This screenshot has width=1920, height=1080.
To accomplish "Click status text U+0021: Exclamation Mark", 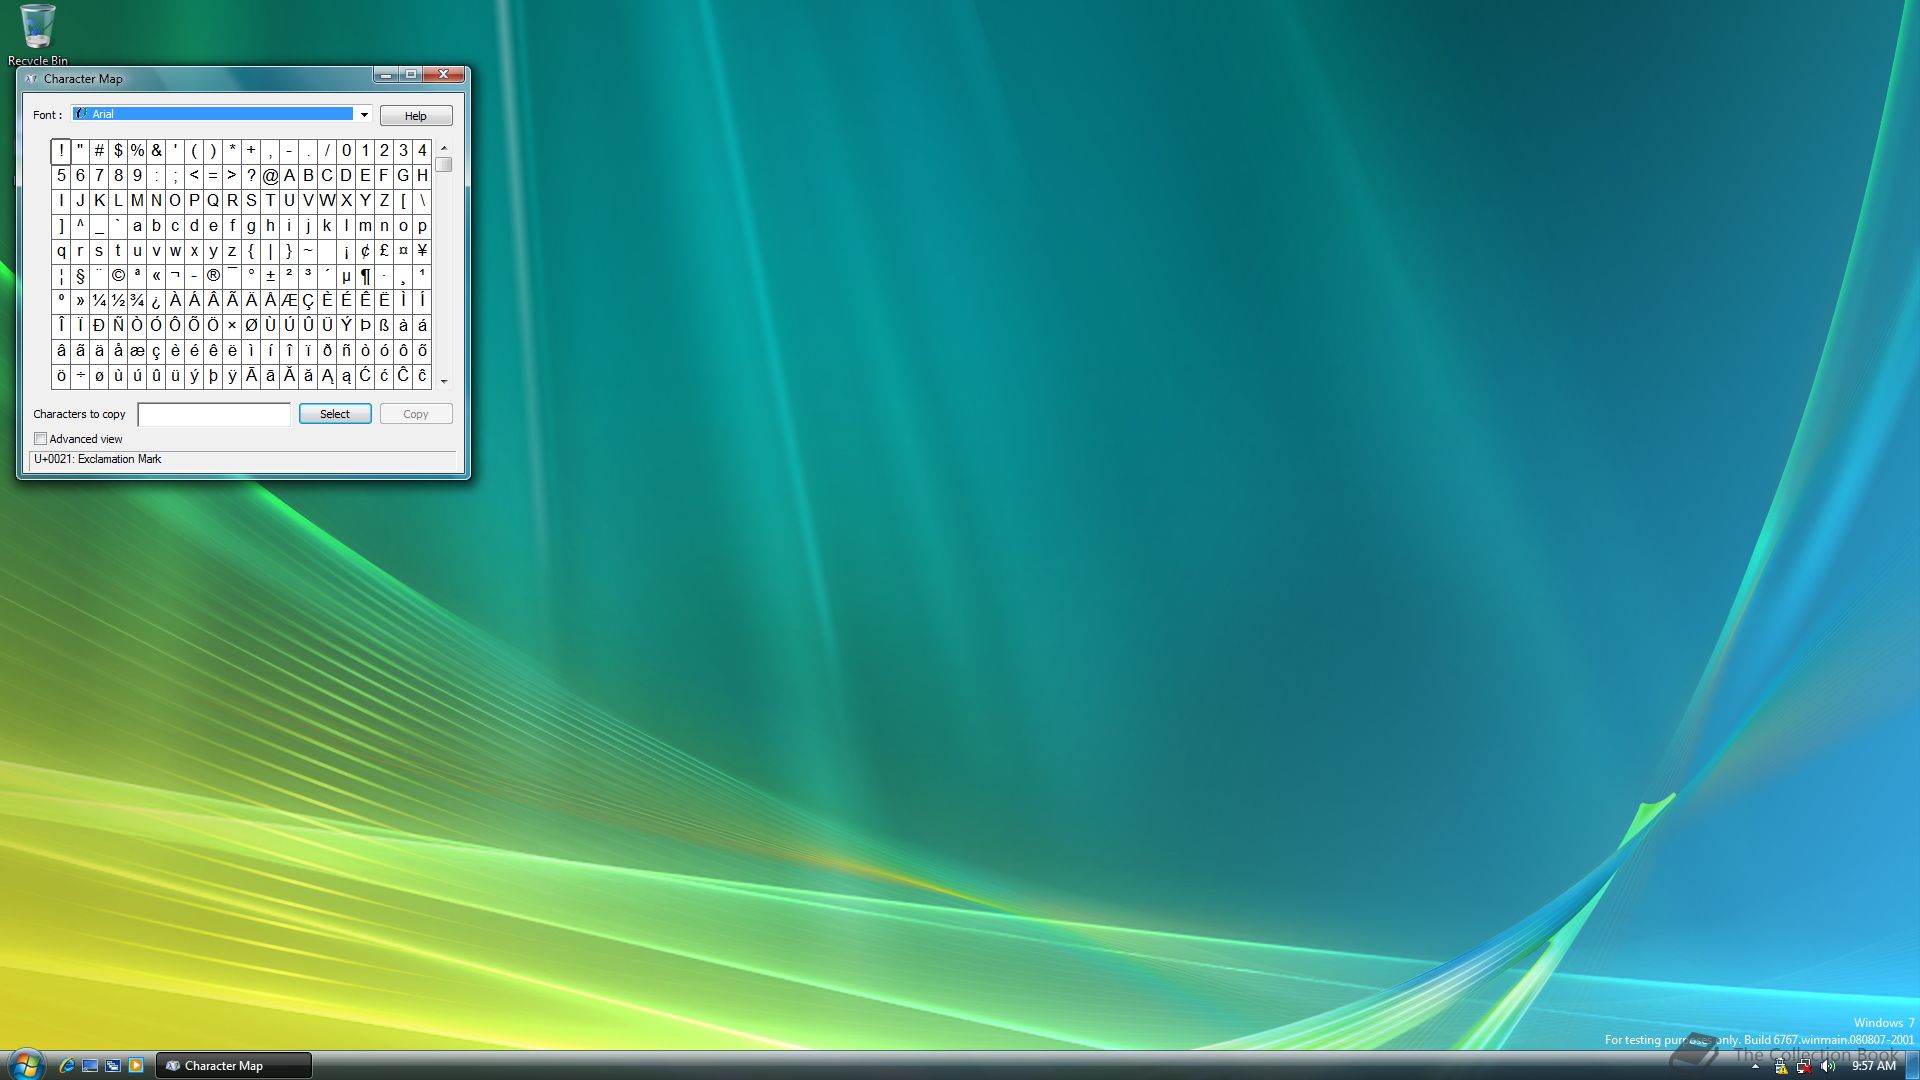I will point(98,459).
